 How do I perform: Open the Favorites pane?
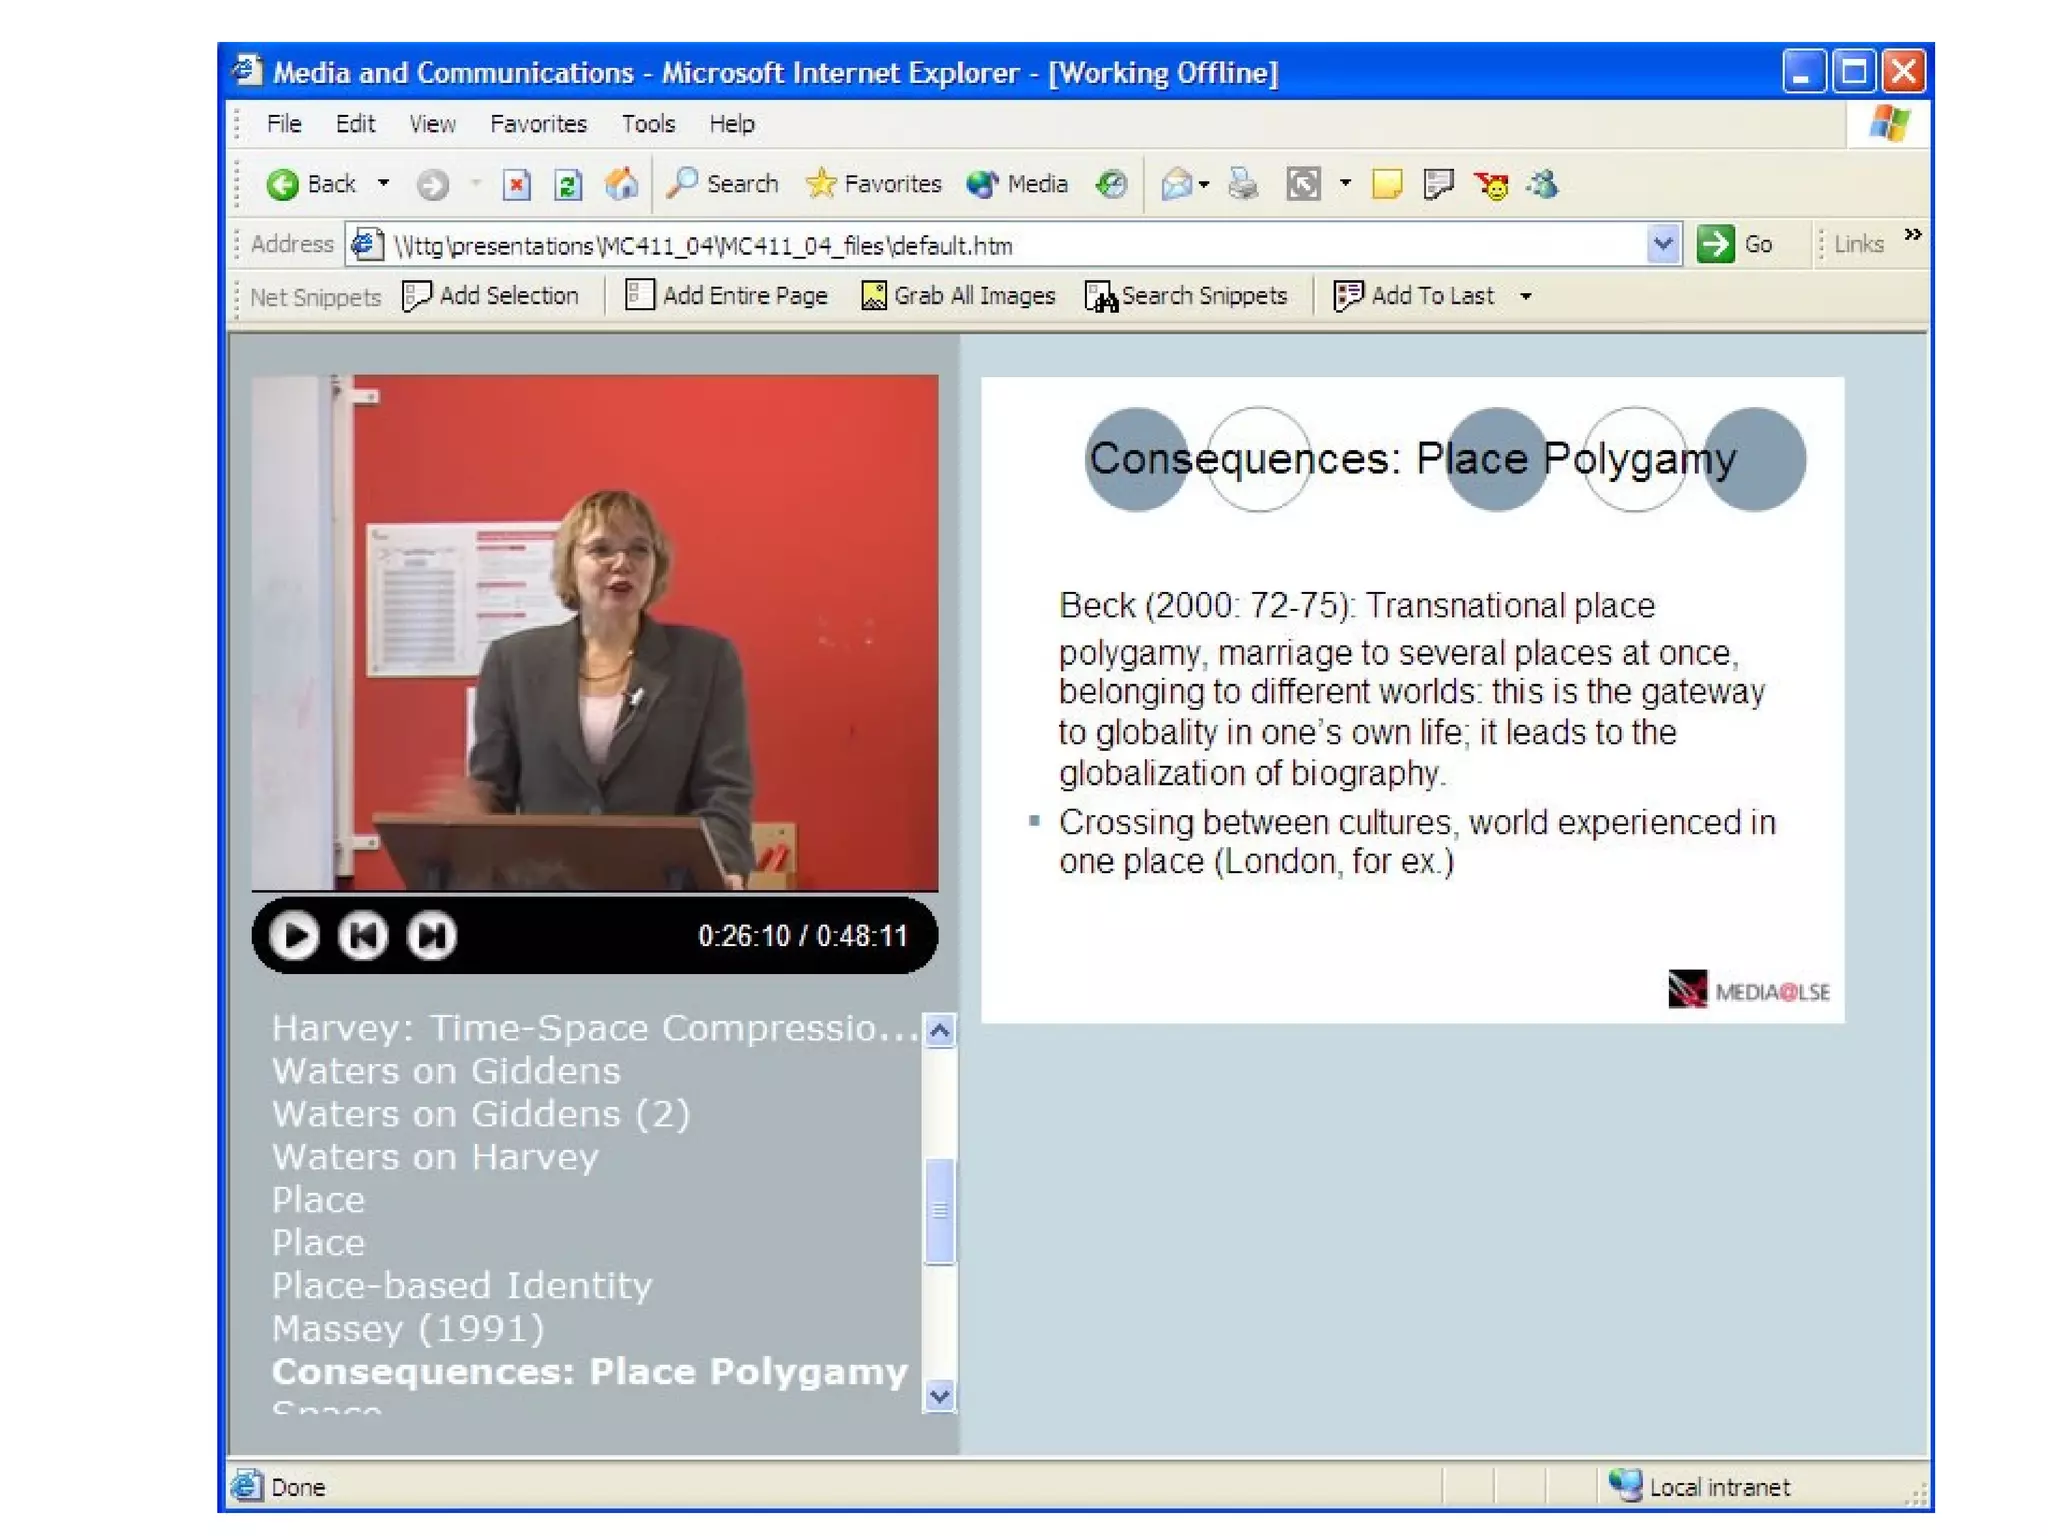(x=874, y=184)
